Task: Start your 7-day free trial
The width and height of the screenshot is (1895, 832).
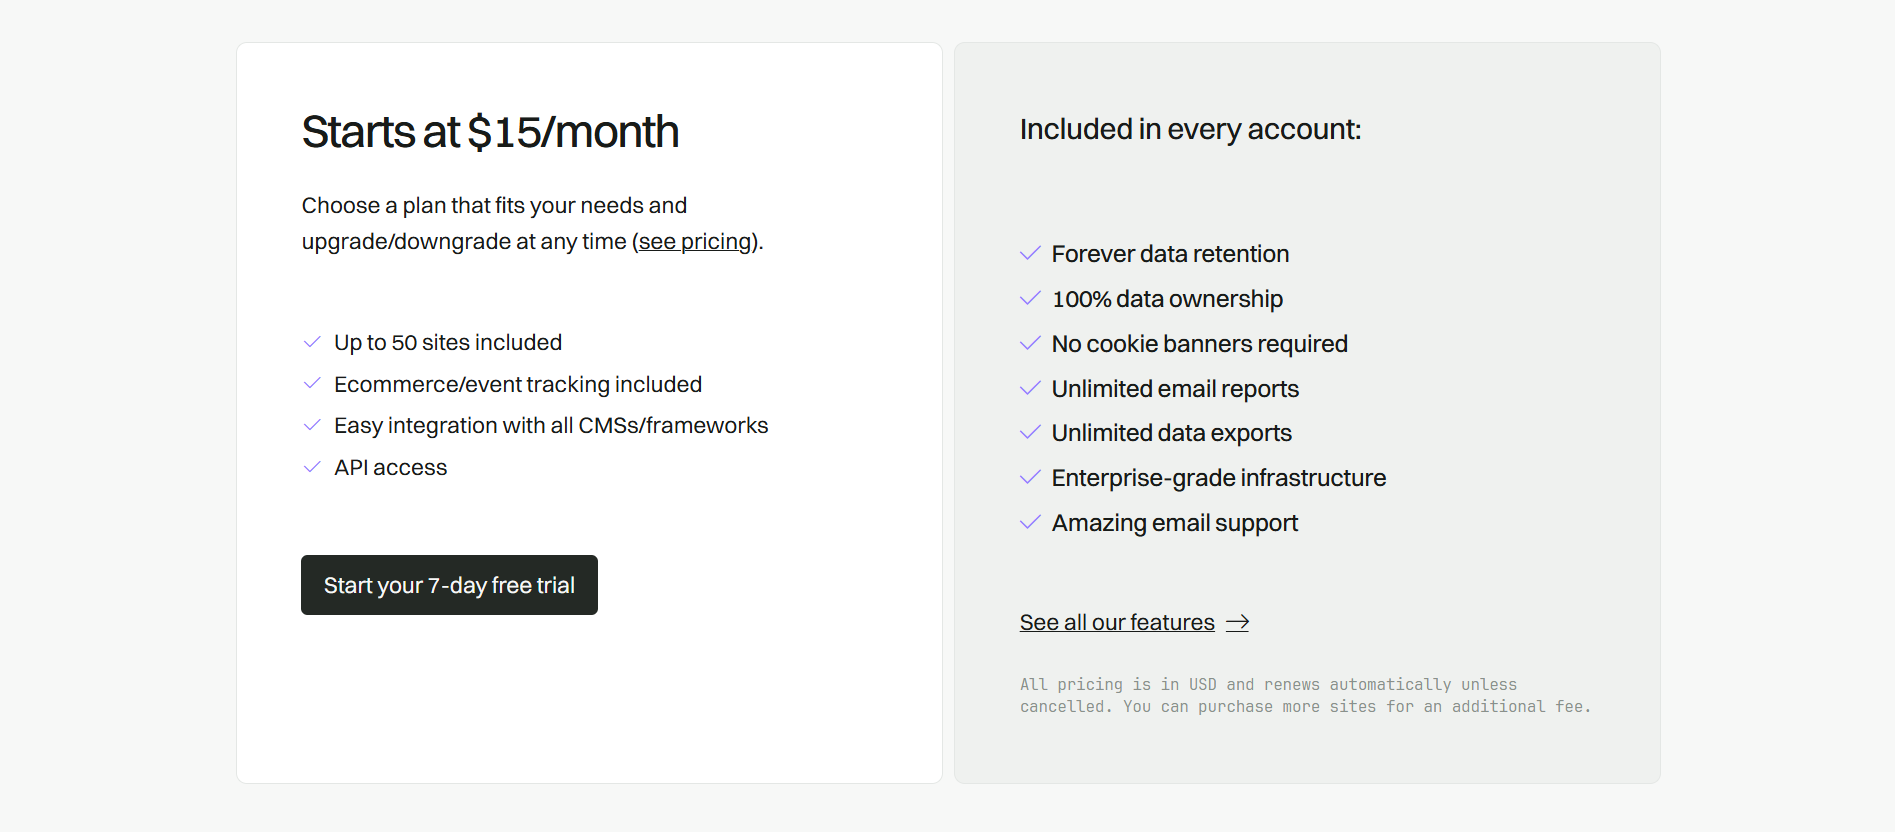Action: [x=449, y=585]
